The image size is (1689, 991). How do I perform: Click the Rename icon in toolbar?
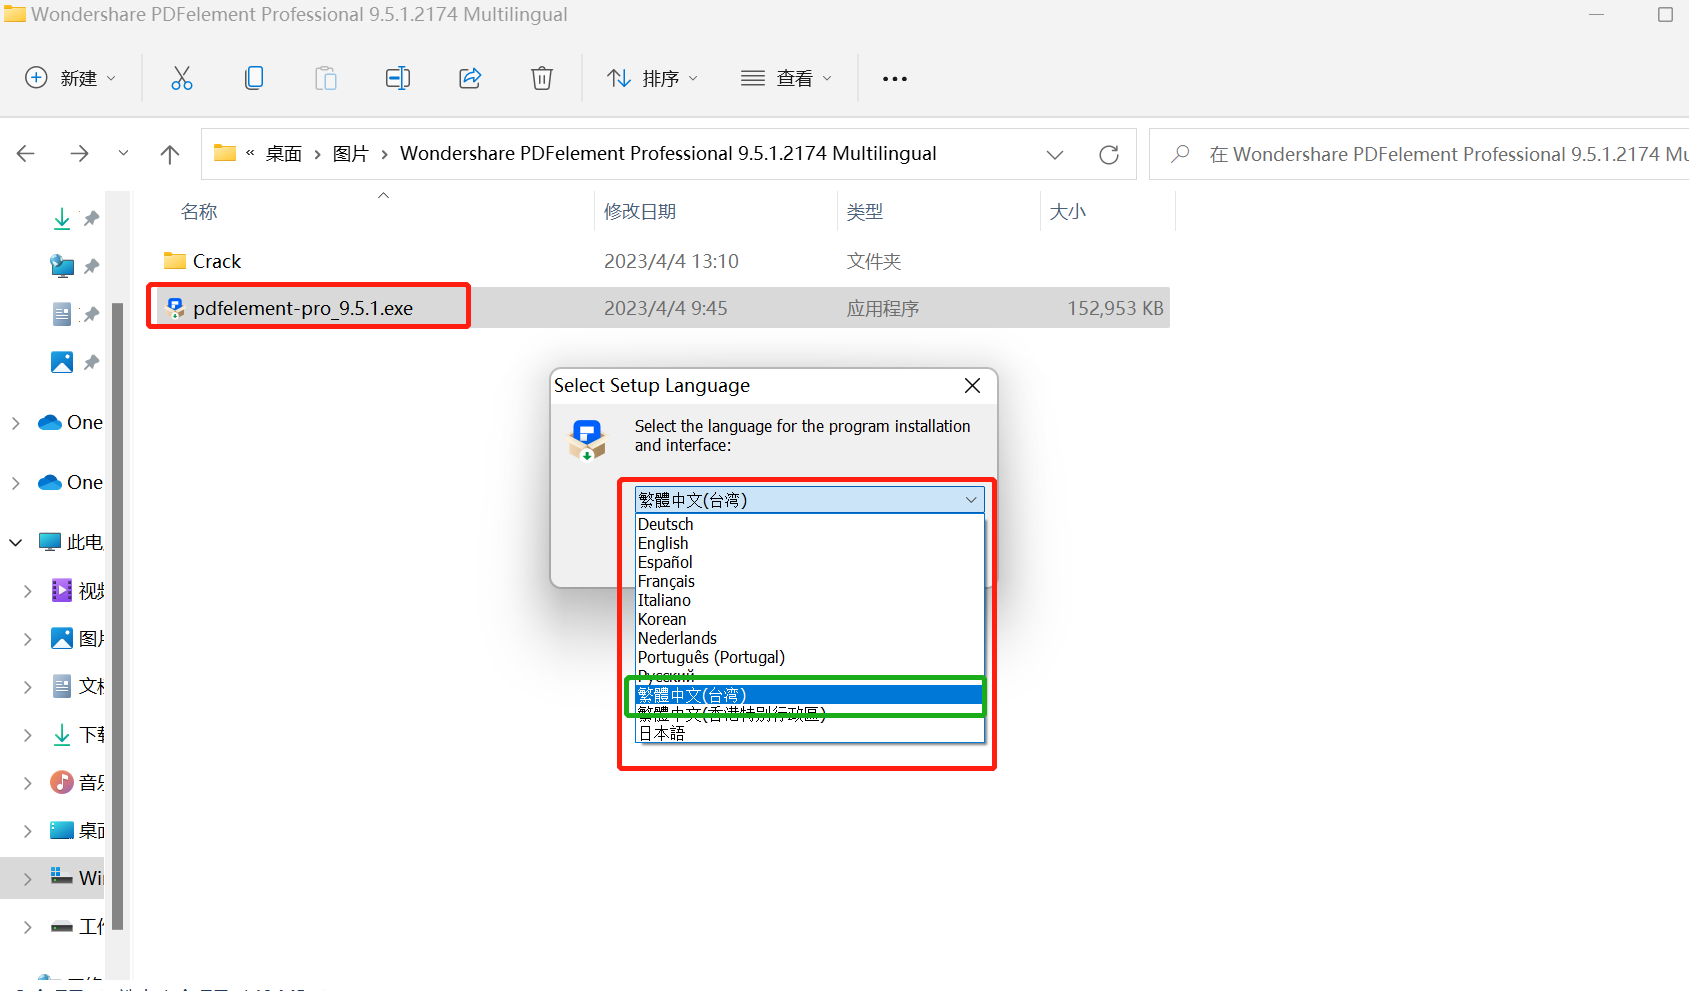click(x=398, y=78)
